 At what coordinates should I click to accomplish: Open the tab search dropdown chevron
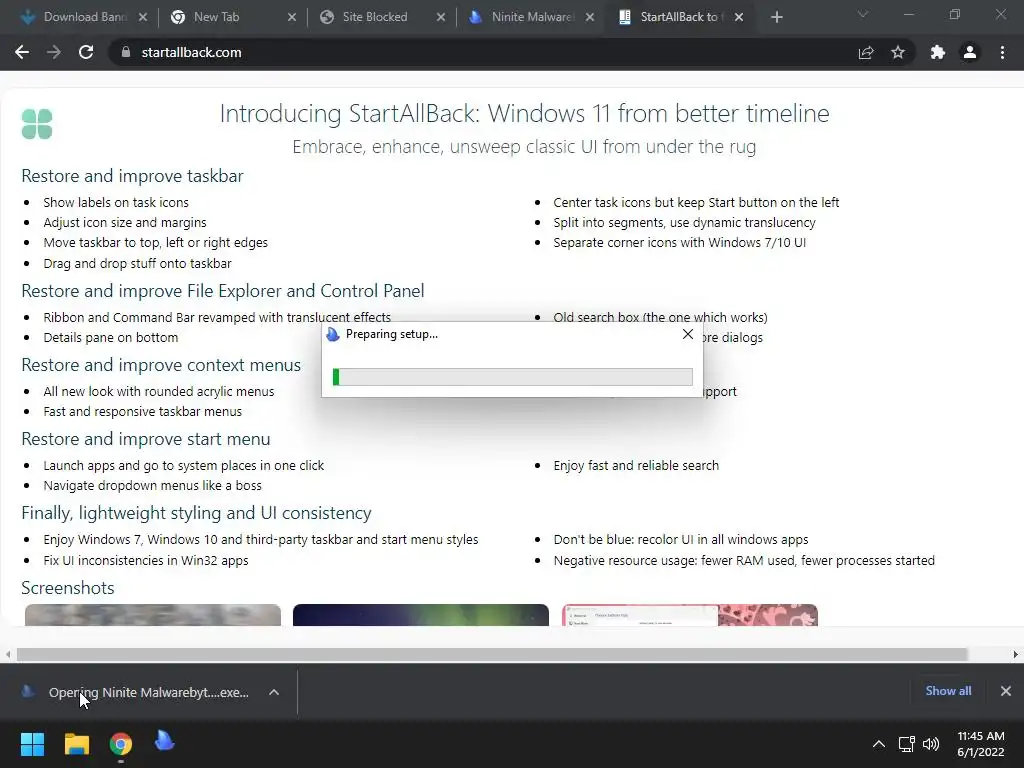coord(863,14)
